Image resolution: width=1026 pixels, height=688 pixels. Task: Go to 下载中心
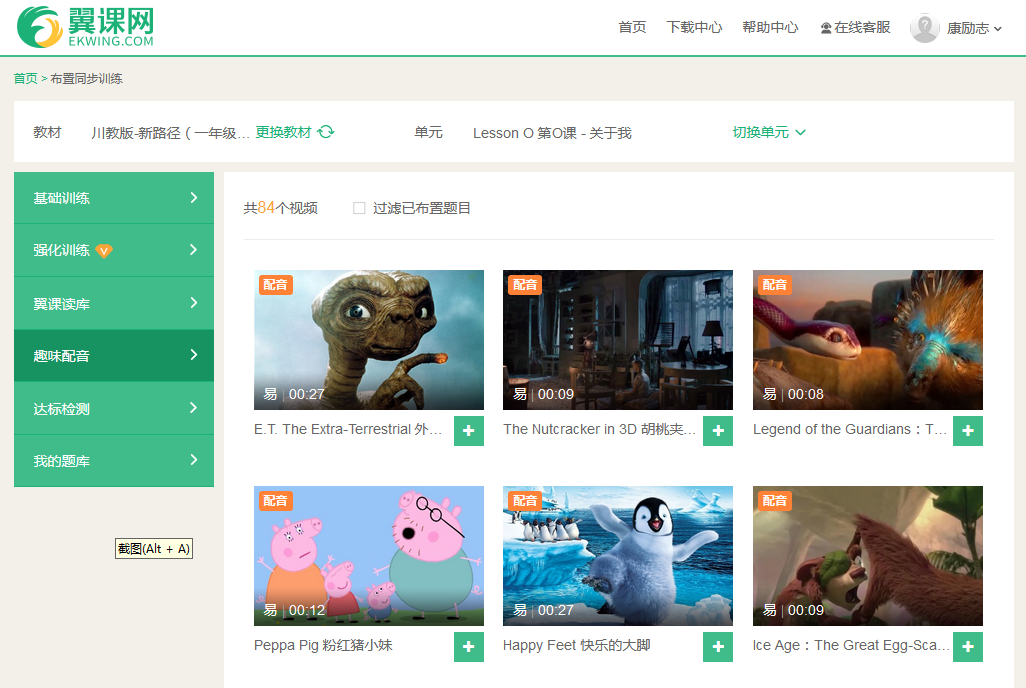(694, 27)
